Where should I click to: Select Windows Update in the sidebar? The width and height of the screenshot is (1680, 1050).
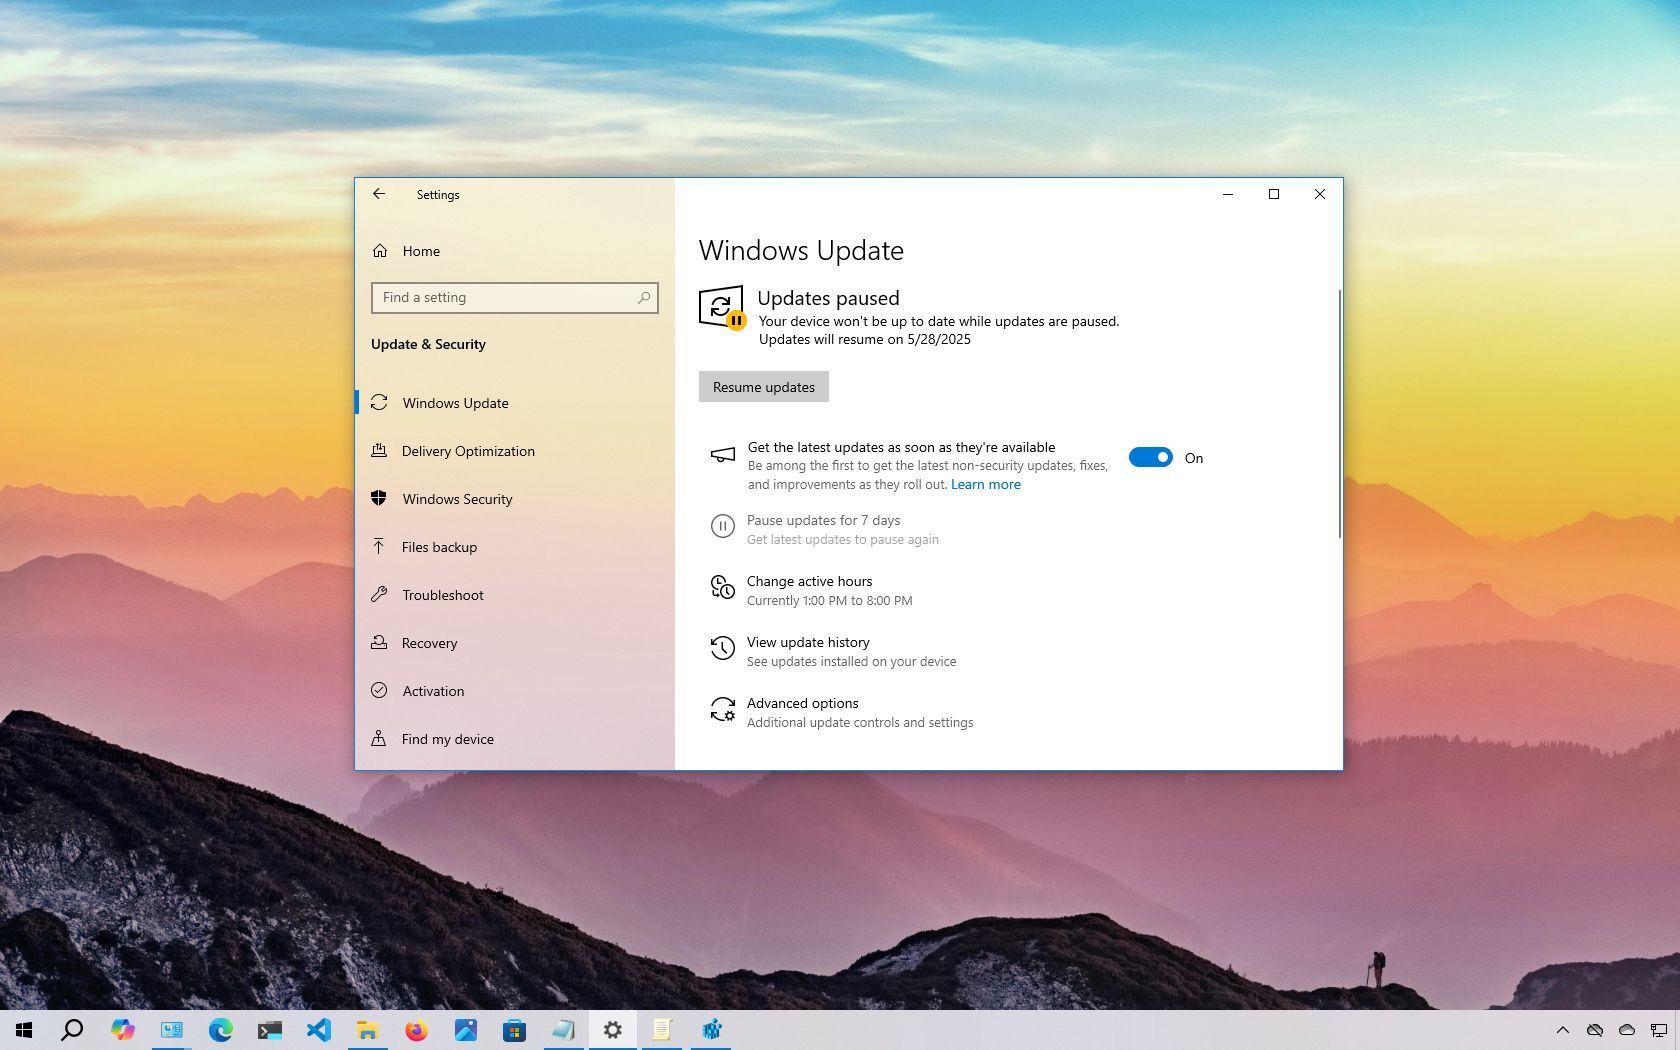[455, 403]
